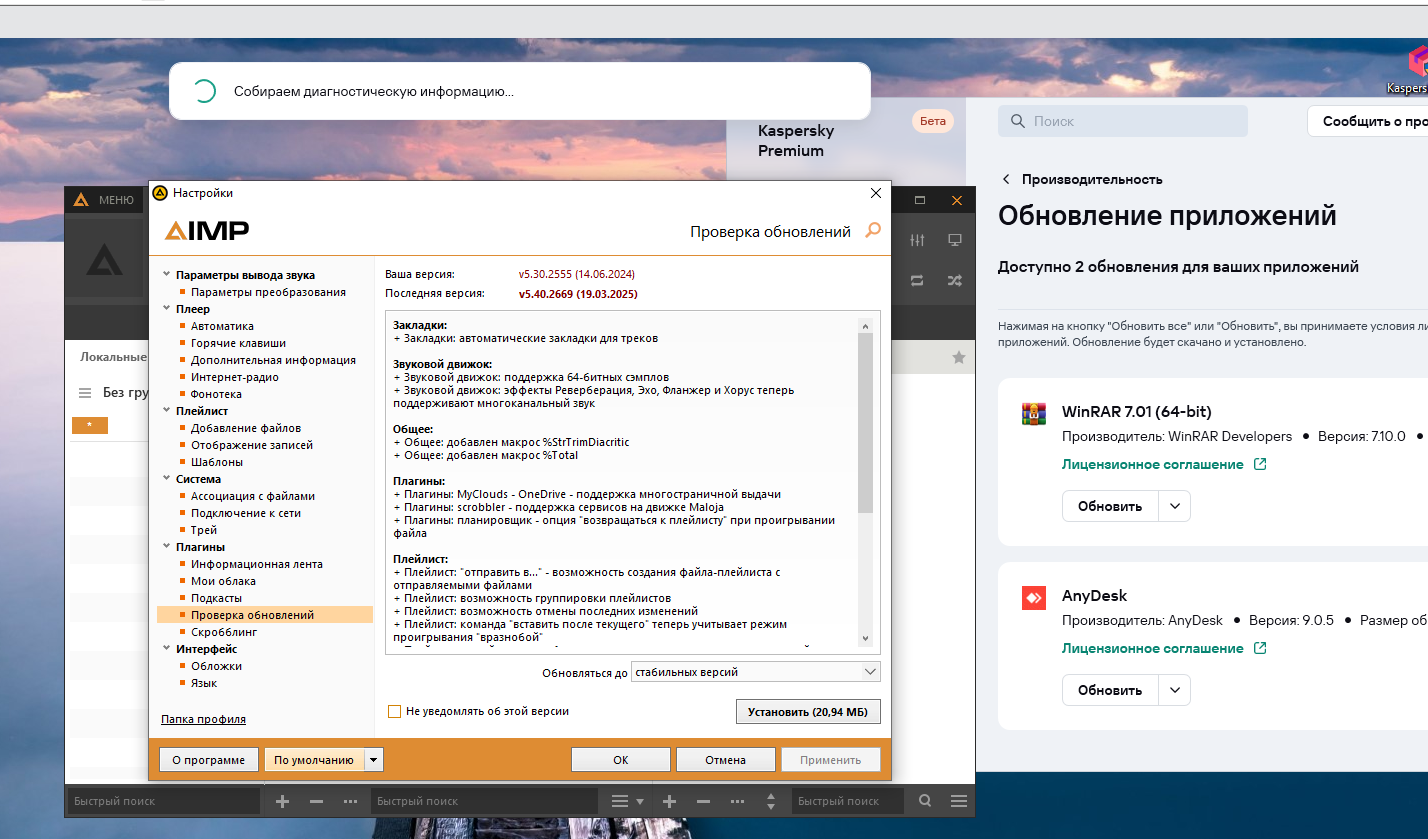This screenshot has width=1428, height=839.
Task: Click the second plus icon in AIMP bottom bar
Action: [670, 801]
